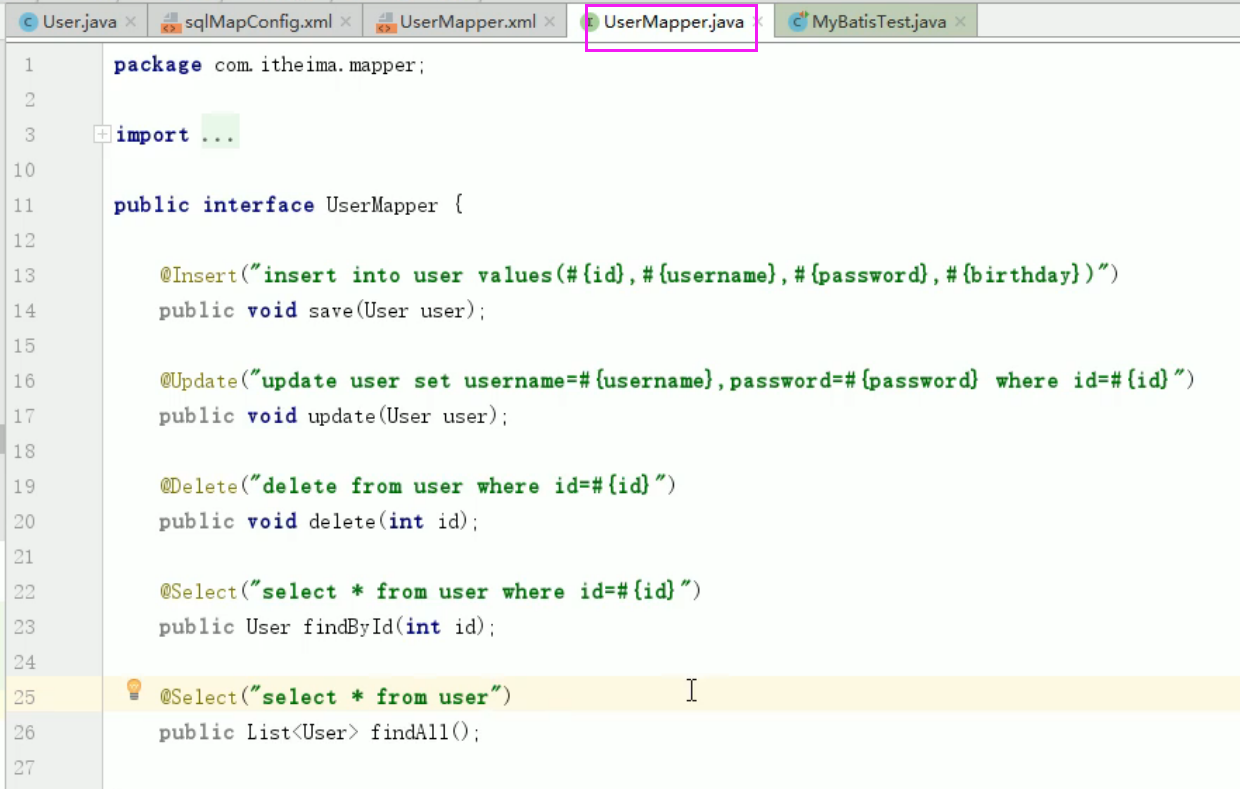This screenshot has width=1240, height=789.
Task: Click the UserMapper interface name on line 11
Action: 382,205
